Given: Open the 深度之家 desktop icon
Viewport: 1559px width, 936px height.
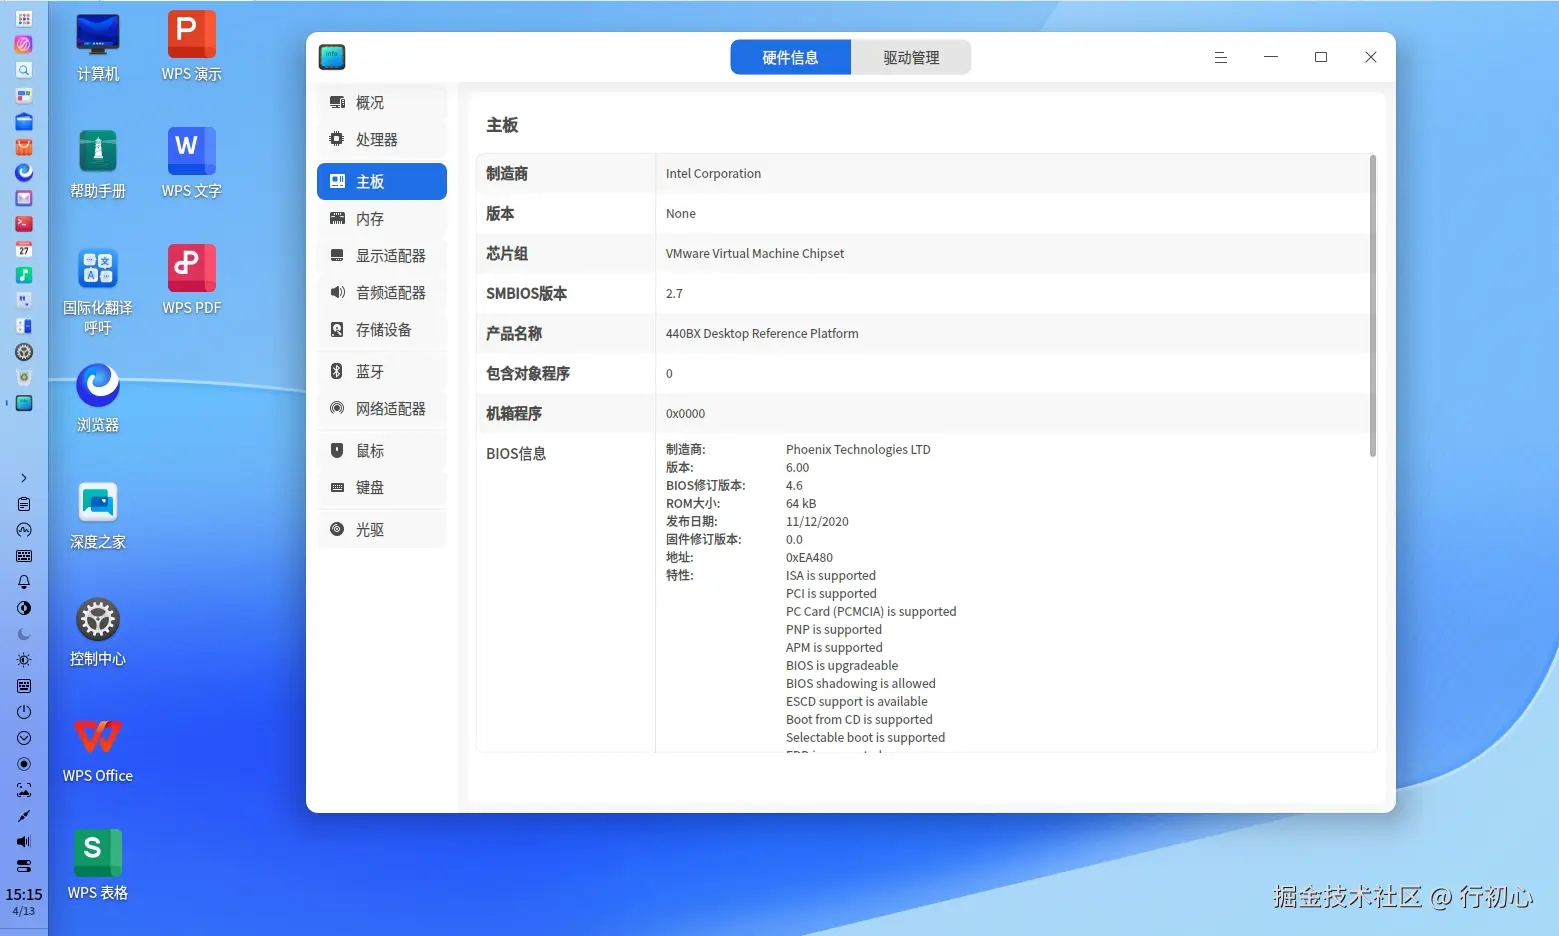Looking at the screenshot, I should (98, 516).
